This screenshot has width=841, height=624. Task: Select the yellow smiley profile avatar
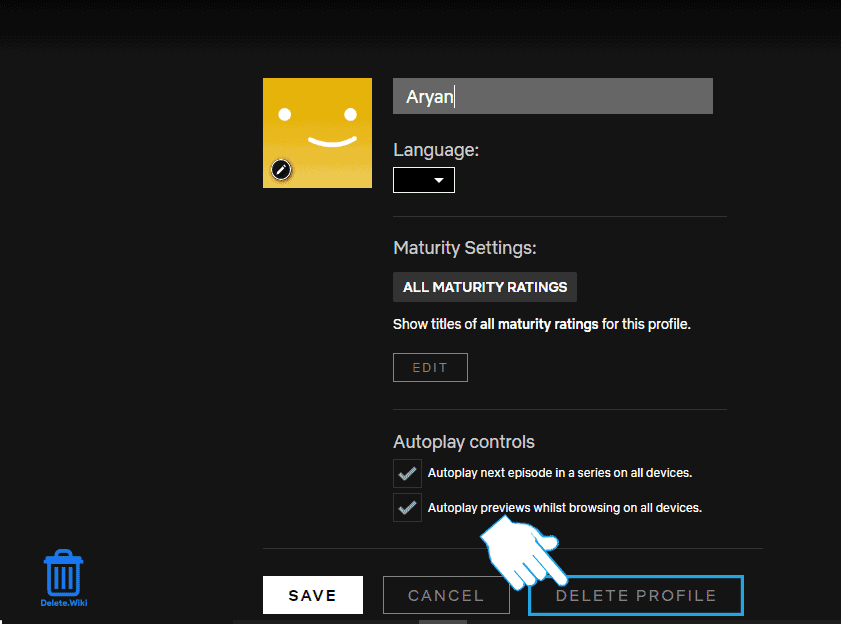[x=317, y=125]
